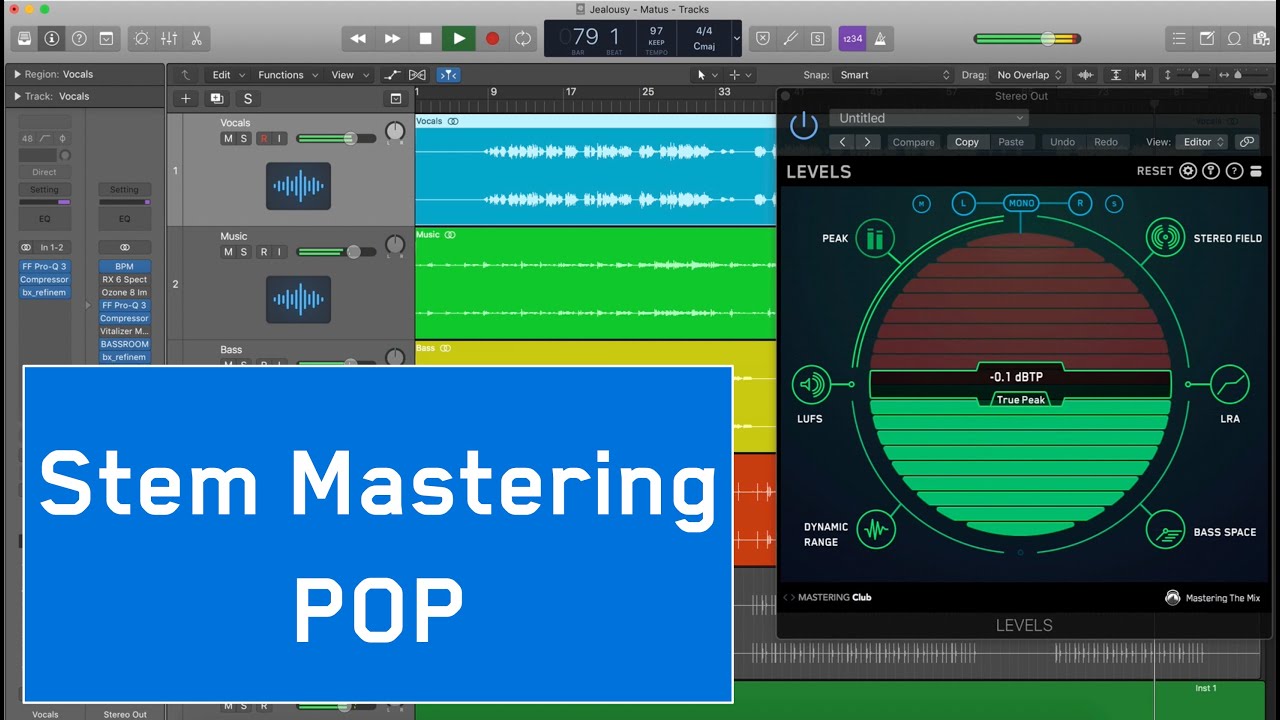
Task: Open the Drag No Overlap dropdown
Action: tap(1028, 75)
